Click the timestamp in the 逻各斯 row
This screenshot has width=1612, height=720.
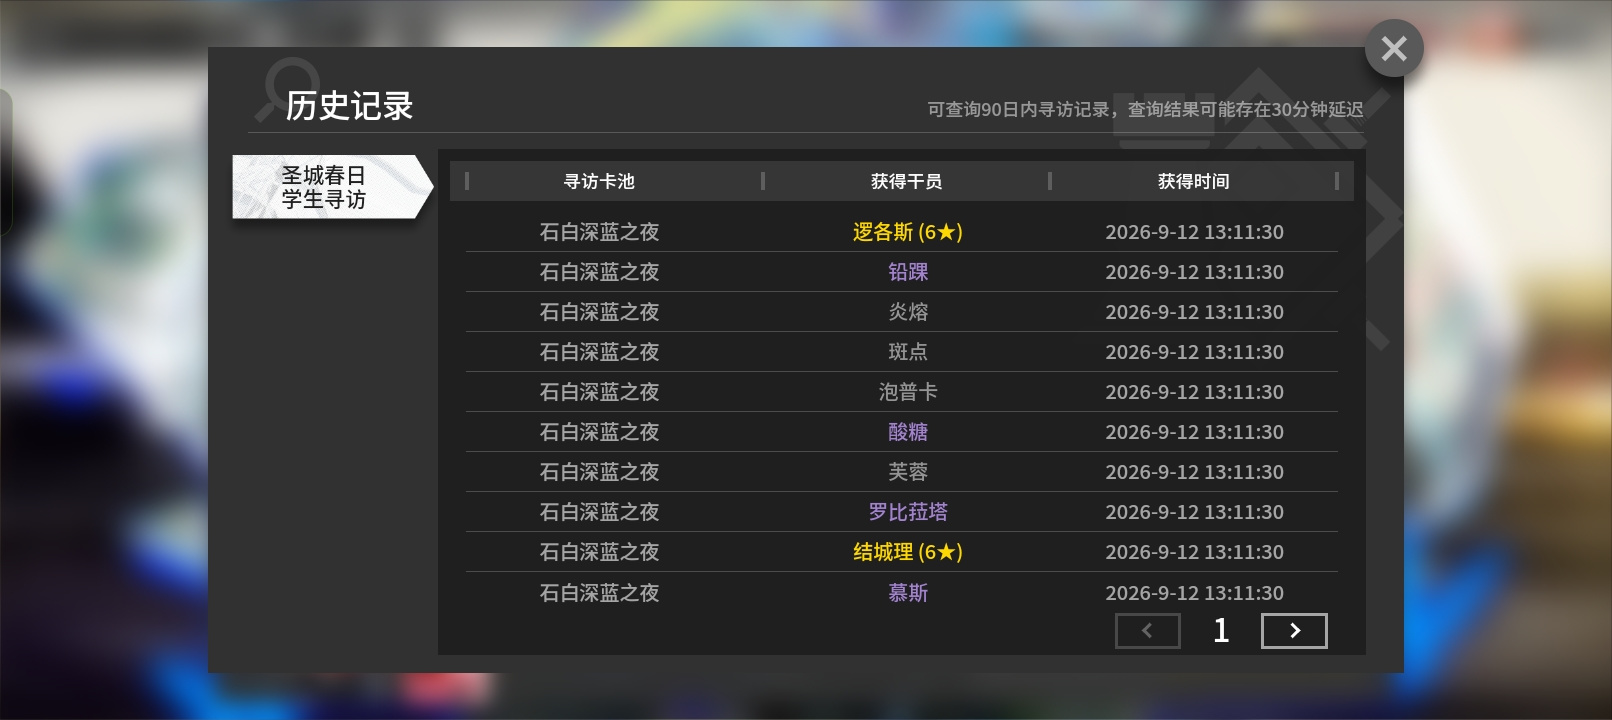(x=1195, y=232)
